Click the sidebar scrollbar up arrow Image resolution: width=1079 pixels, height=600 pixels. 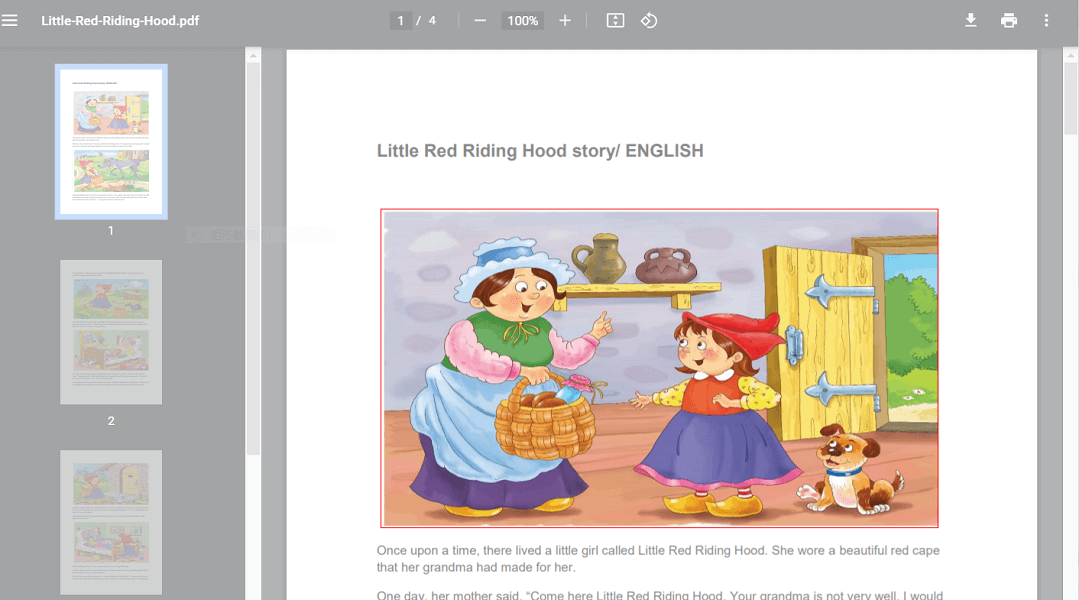click(253, 56)
